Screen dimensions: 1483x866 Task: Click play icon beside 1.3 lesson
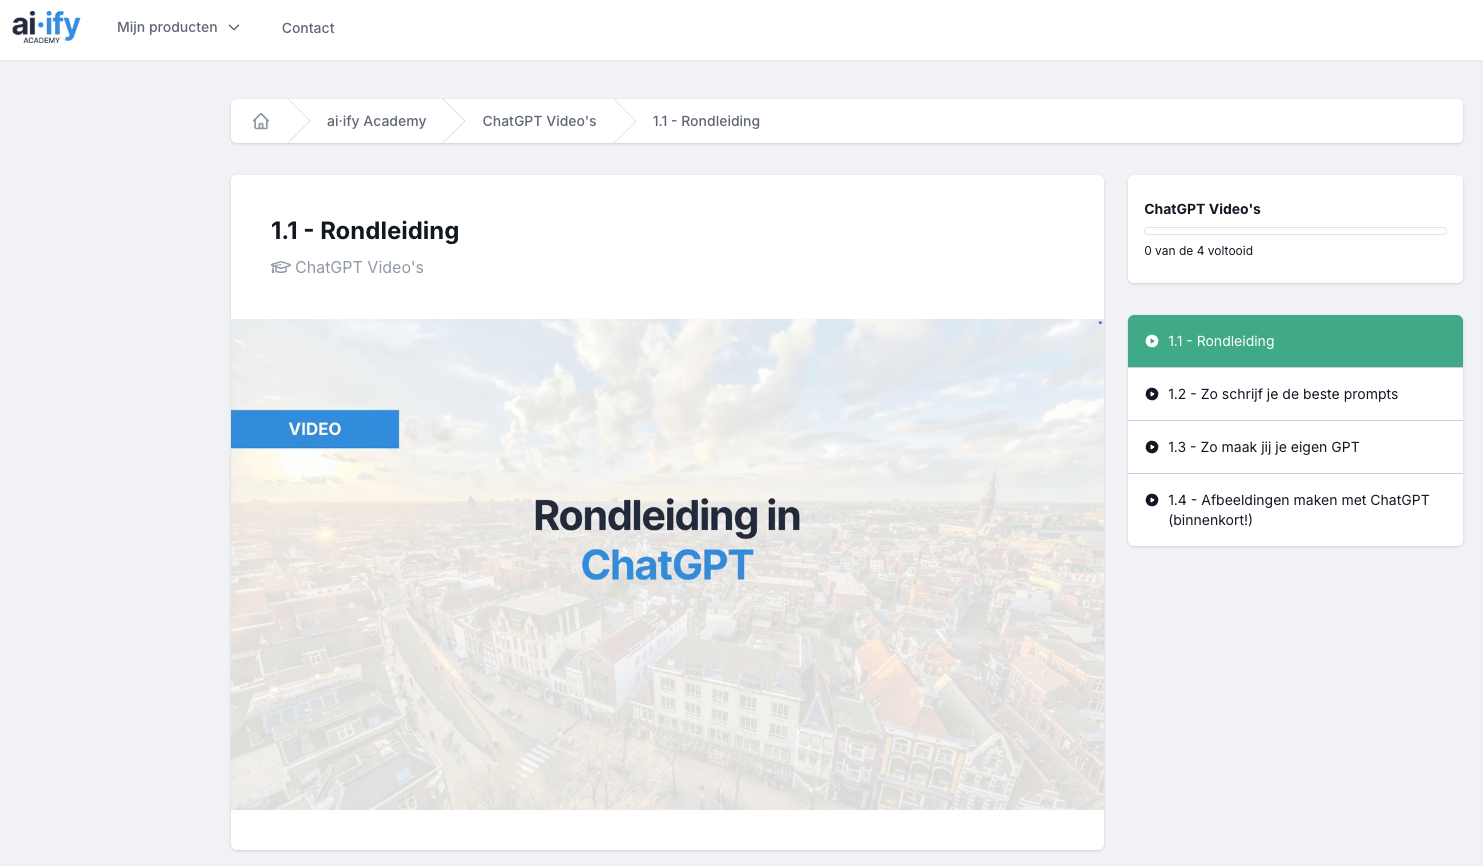click(1152, 447)
